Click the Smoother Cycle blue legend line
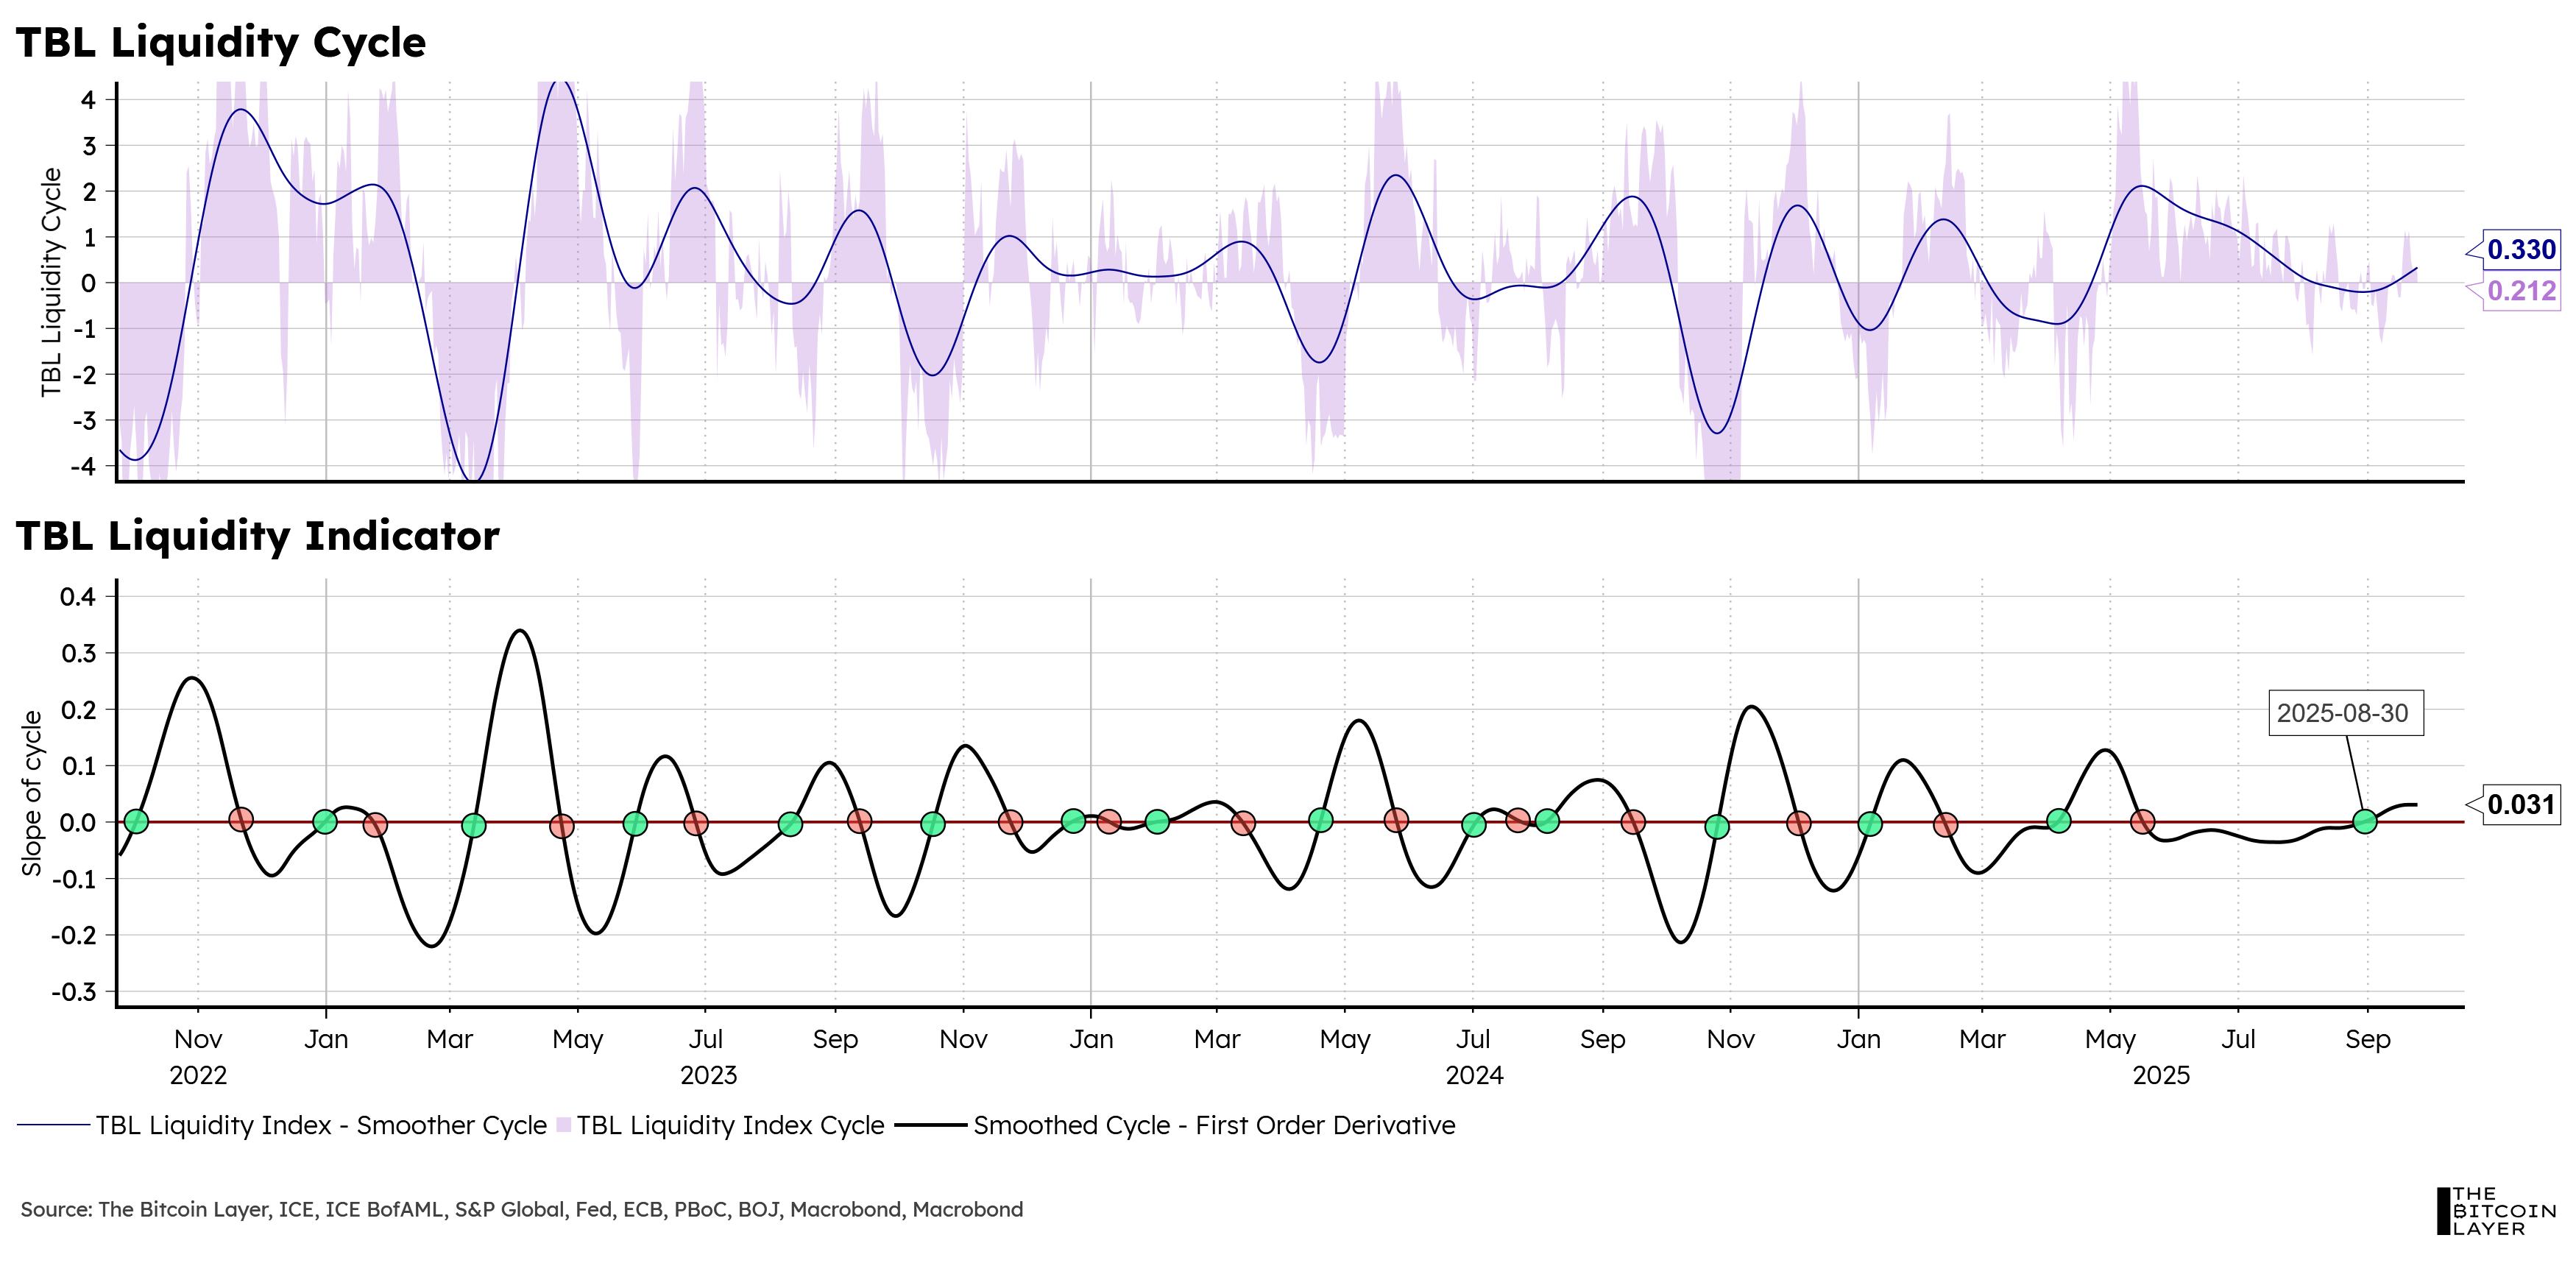This screenshot has height=1288, width=2576. (54, 1125)
